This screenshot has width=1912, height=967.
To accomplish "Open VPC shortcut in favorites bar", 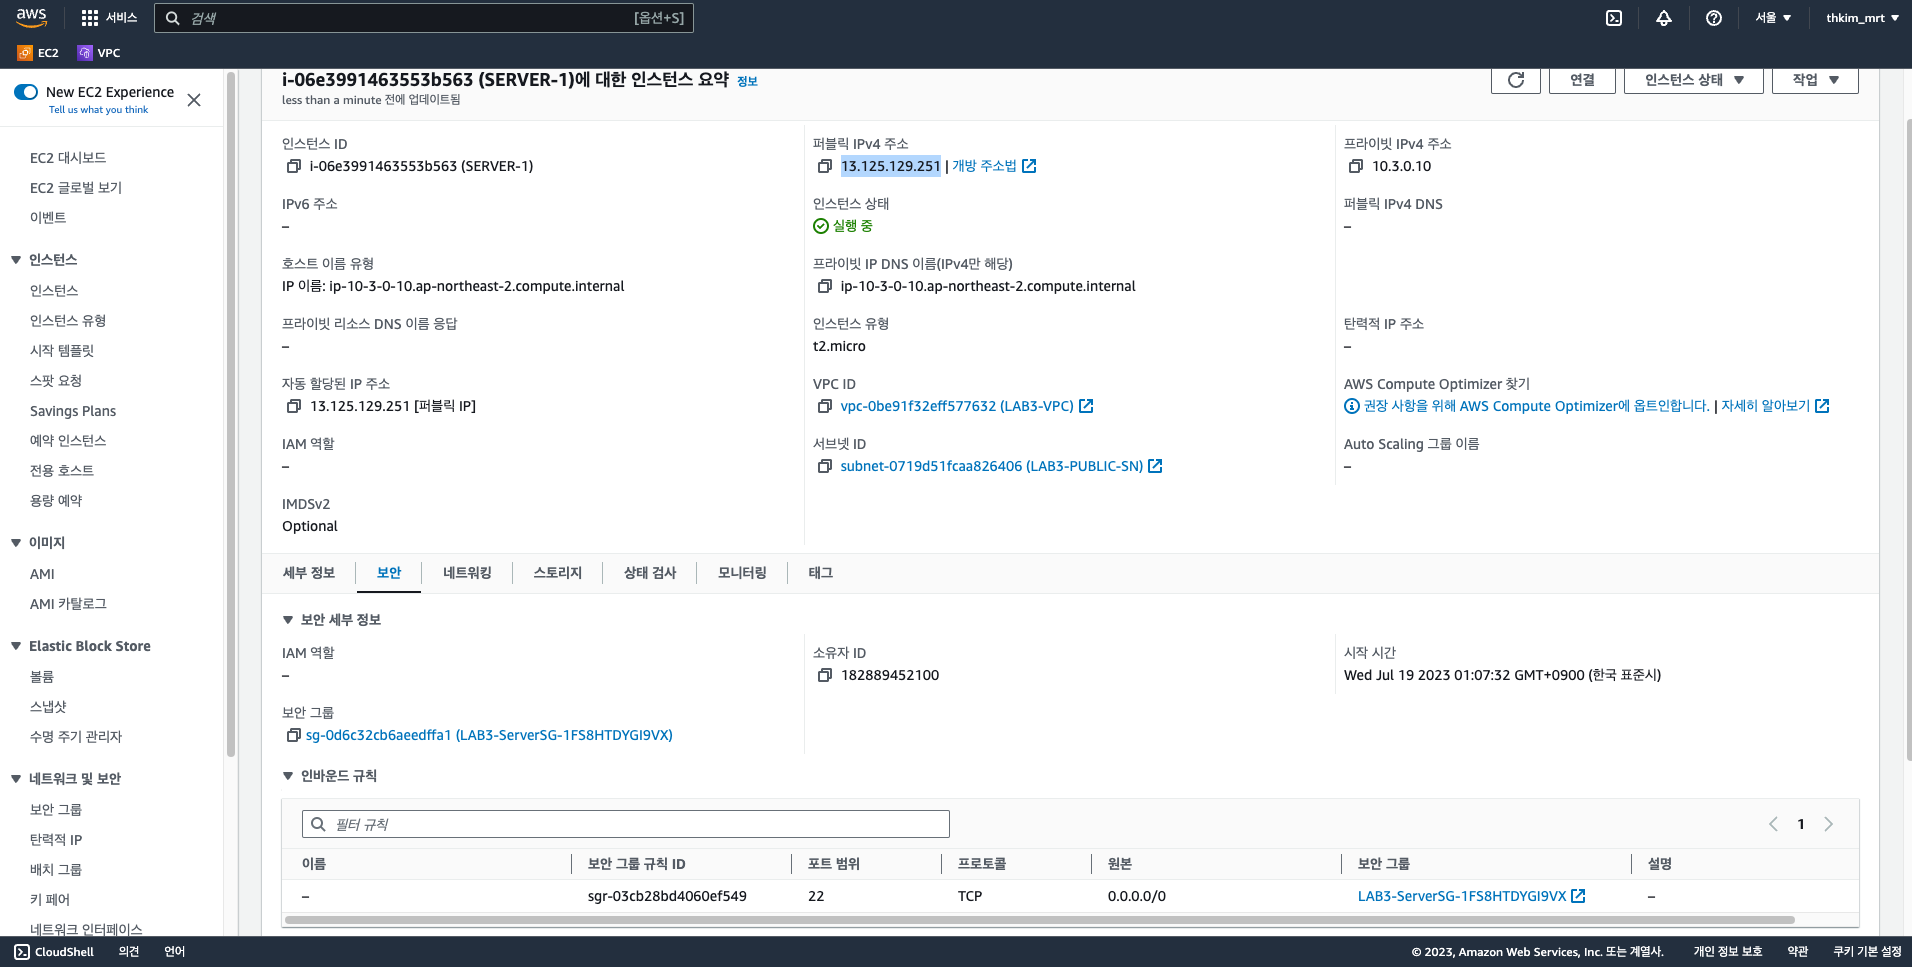I will coord(99,53).
